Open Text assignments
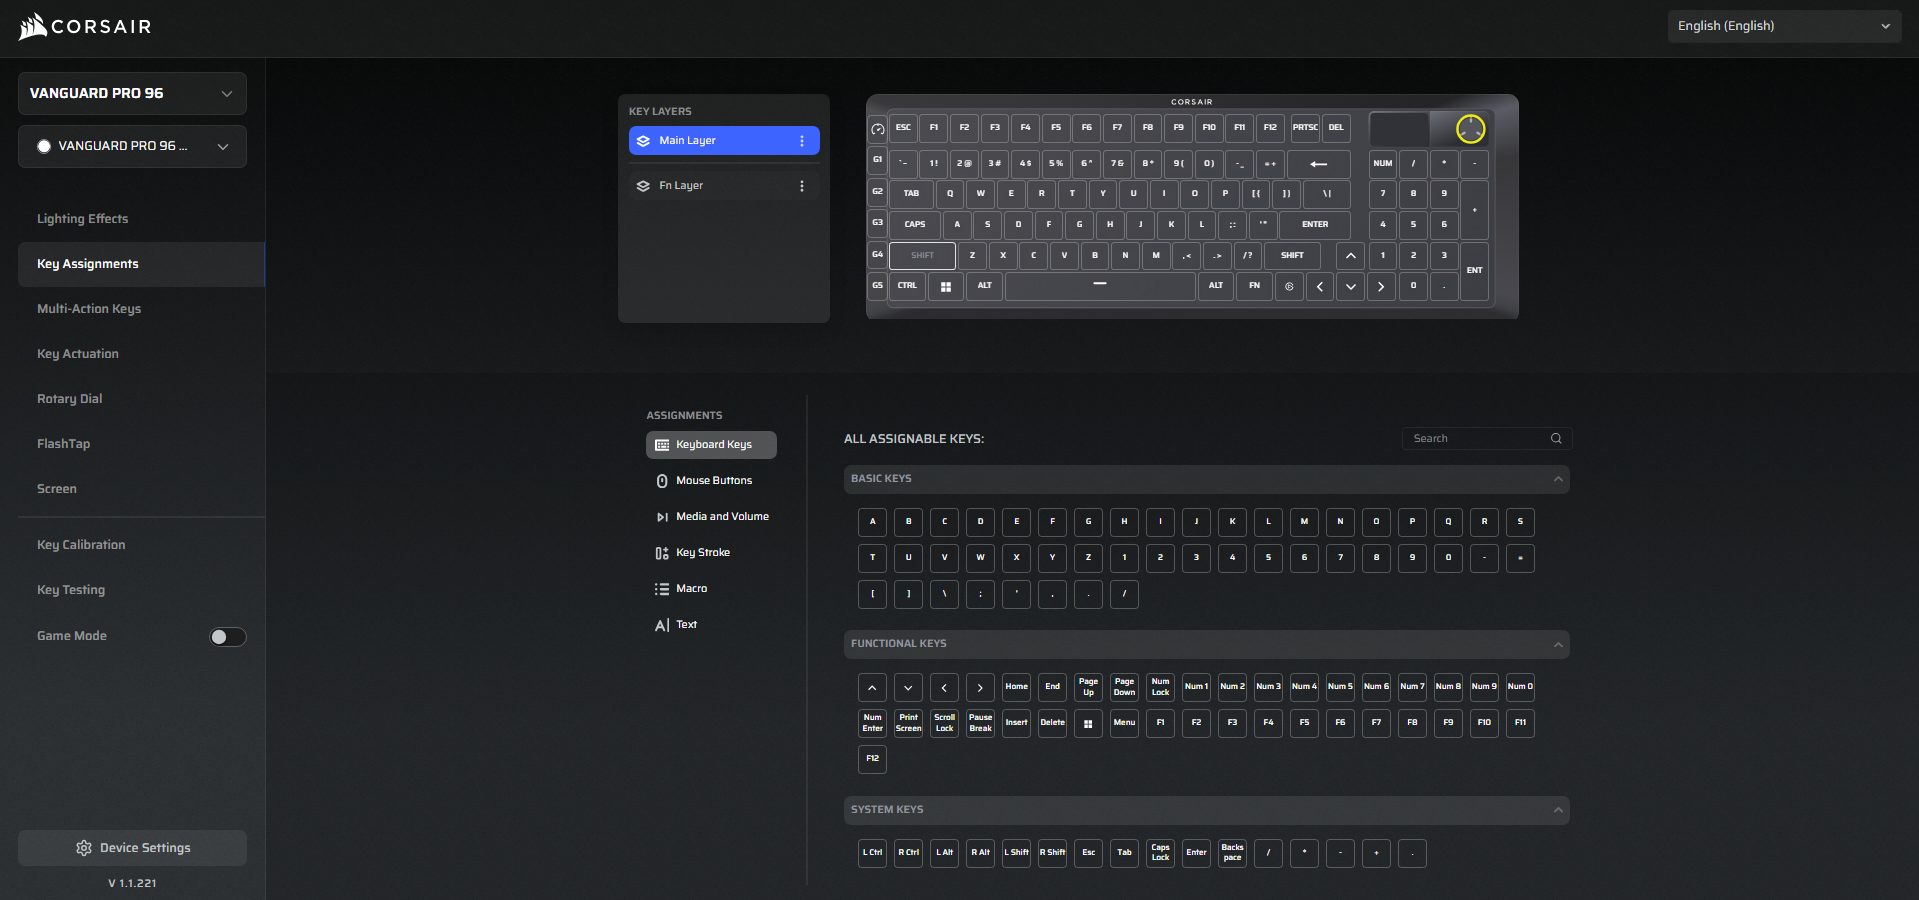The height and width of the screenshot is (900, 1919). tap(712, 625)
